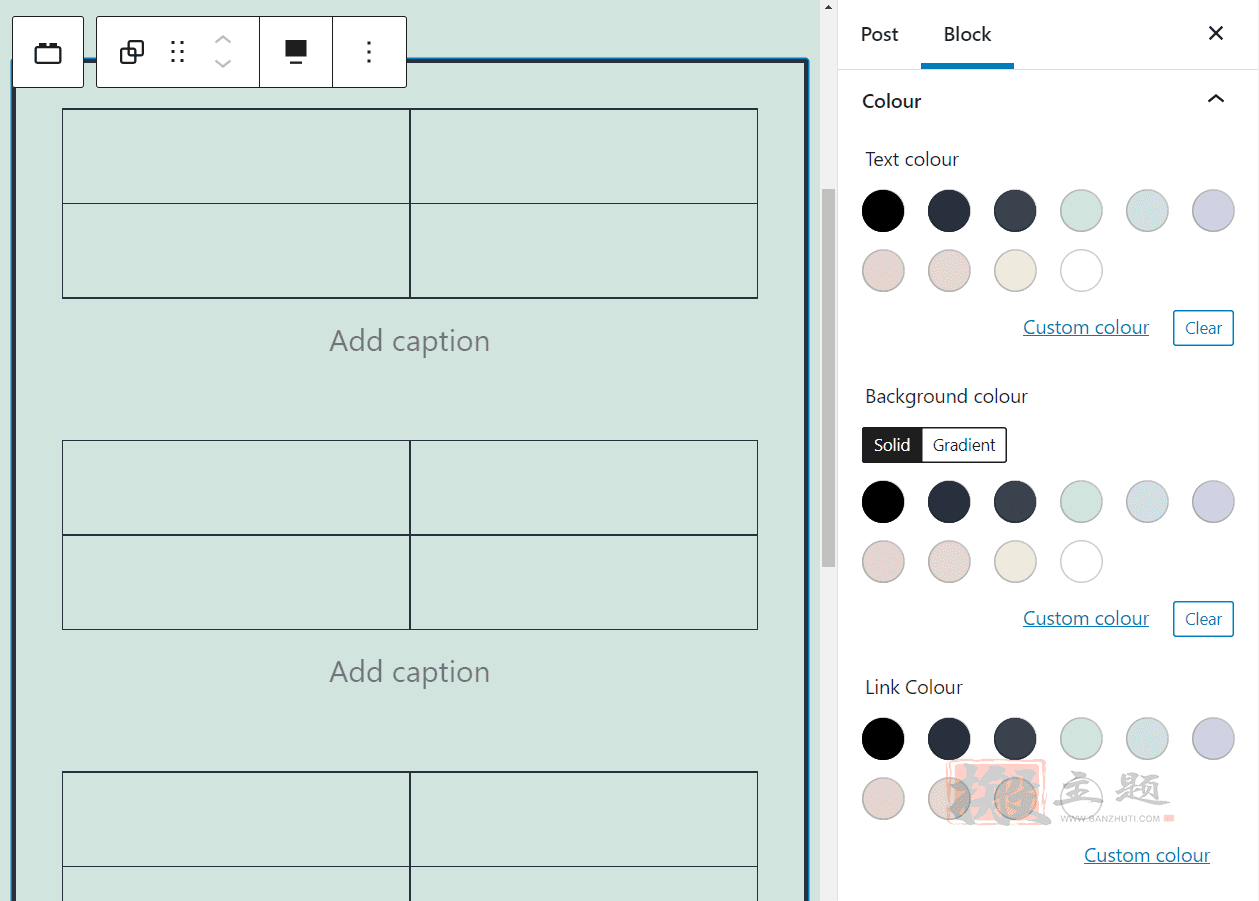Close the settings sidebar
Image resolution: width=1259 pixels, height=901 pixels.
tap(1216, 34)
